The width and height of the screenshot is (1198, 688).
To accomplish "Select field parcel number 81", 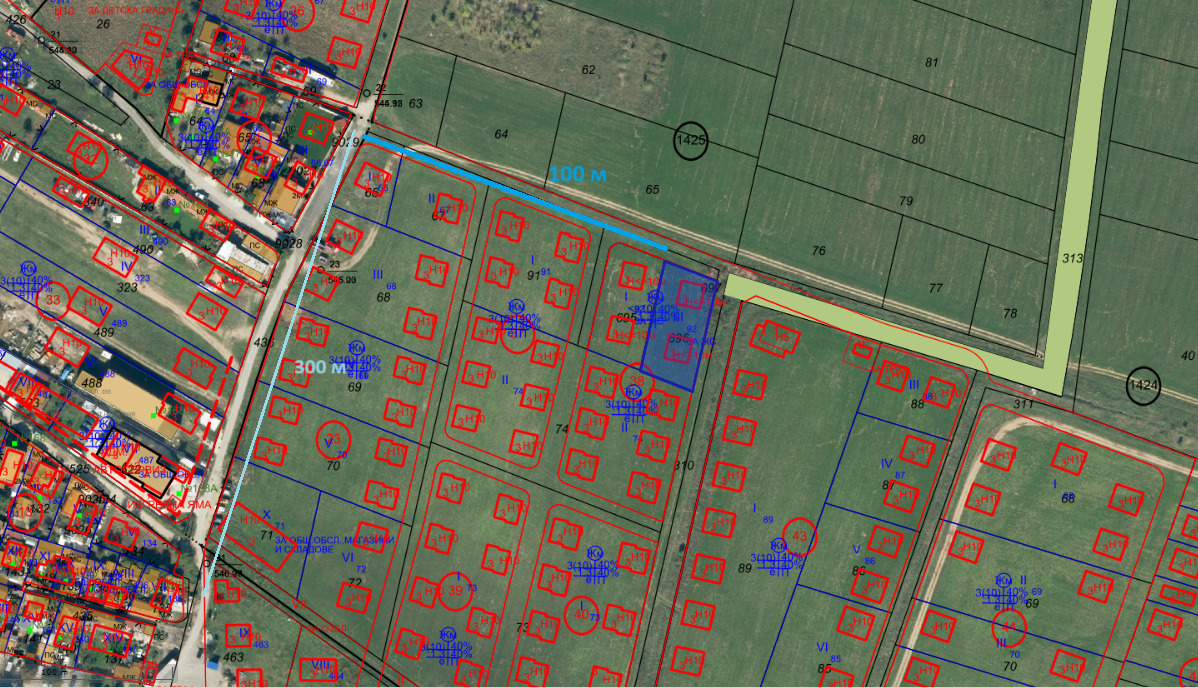I will (x=932, y=62).
